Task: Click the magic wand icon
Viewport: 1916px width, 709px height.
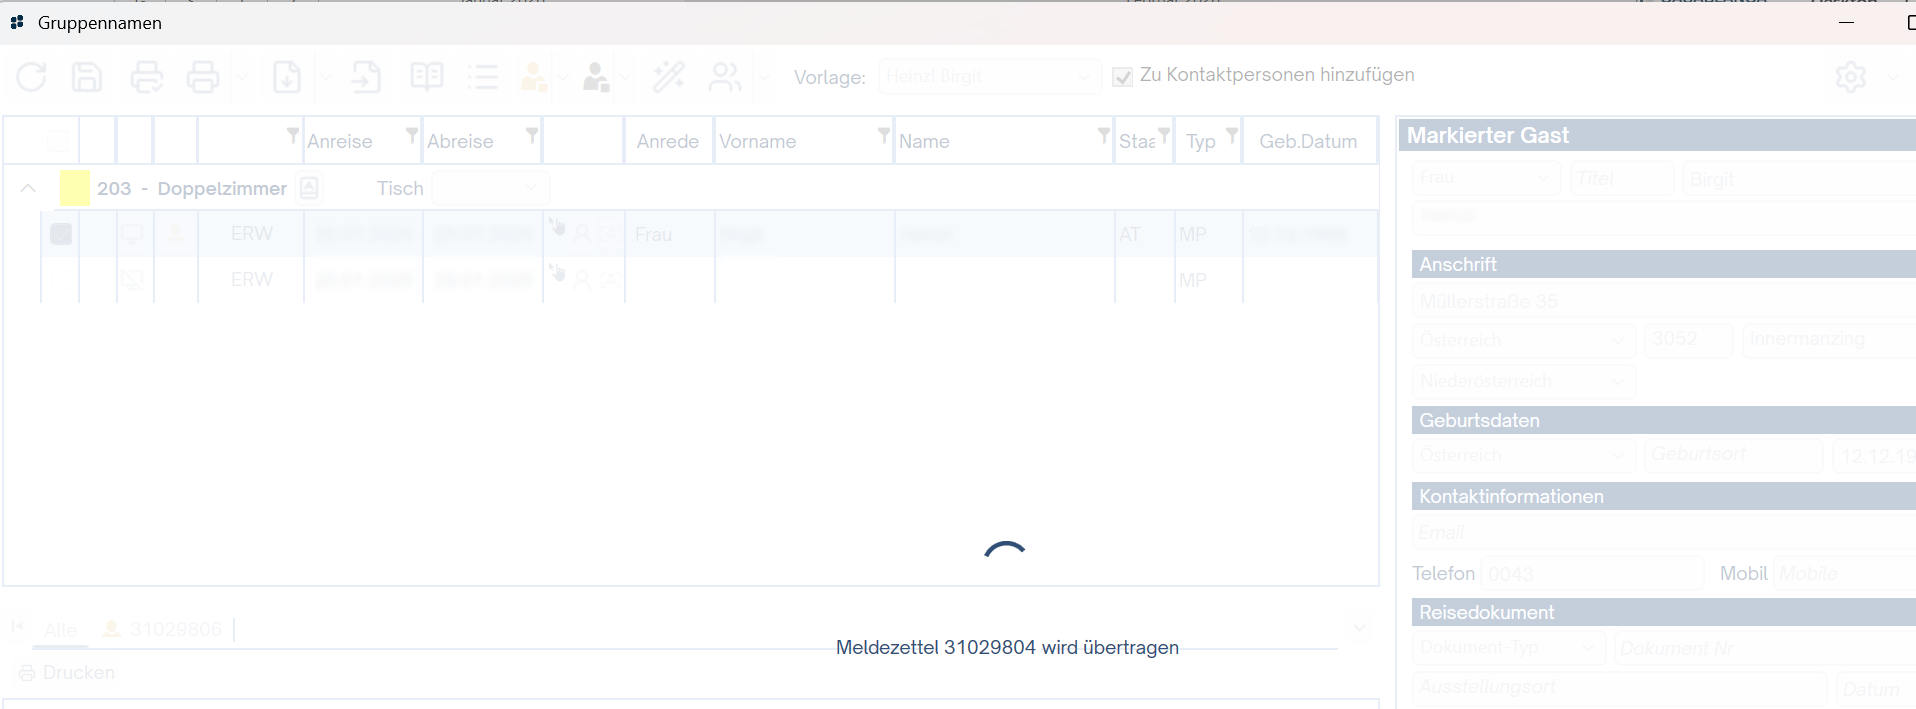Action: click(668, 77)
